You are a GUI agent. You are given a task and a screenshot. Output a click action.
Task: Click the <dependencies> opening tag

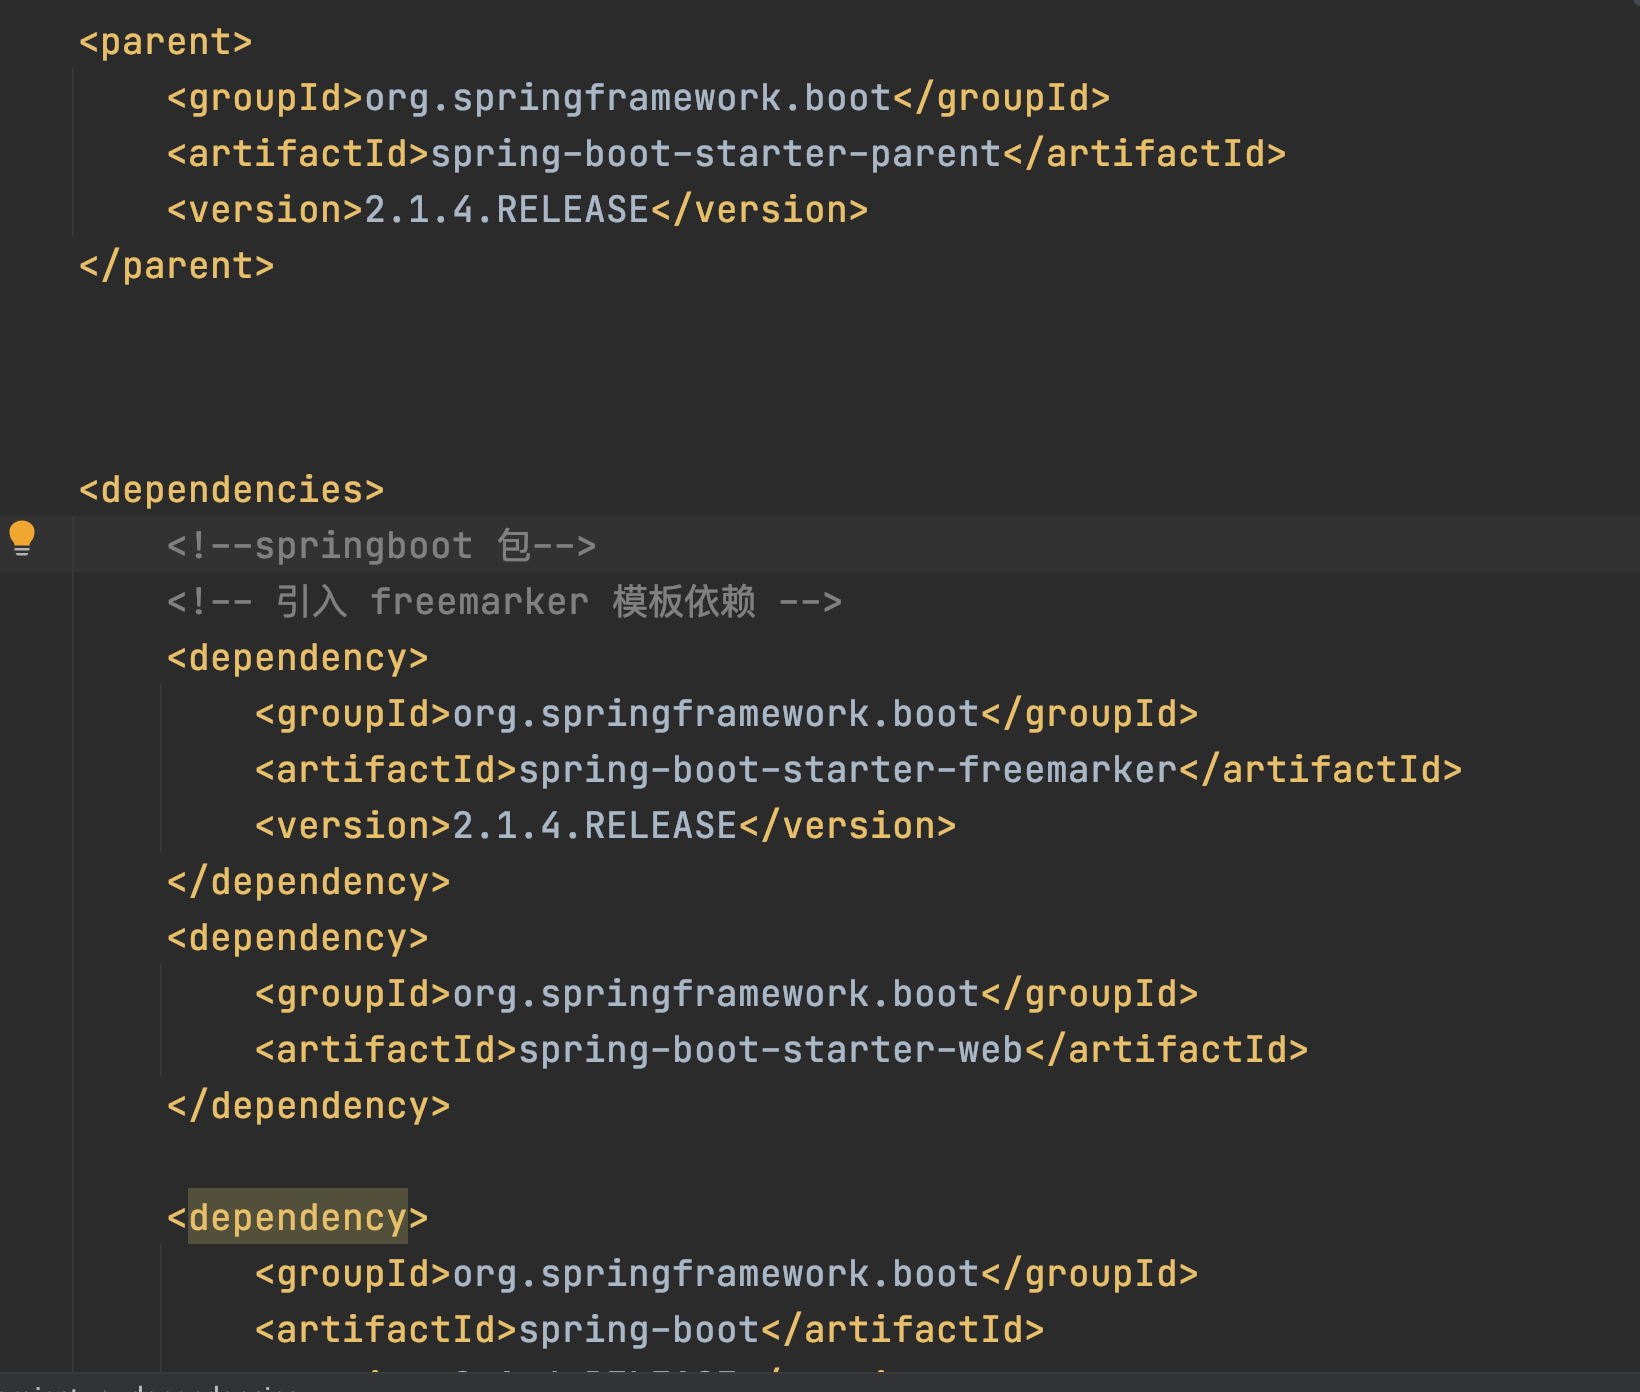pyautogui.click(x=232, y=490)
